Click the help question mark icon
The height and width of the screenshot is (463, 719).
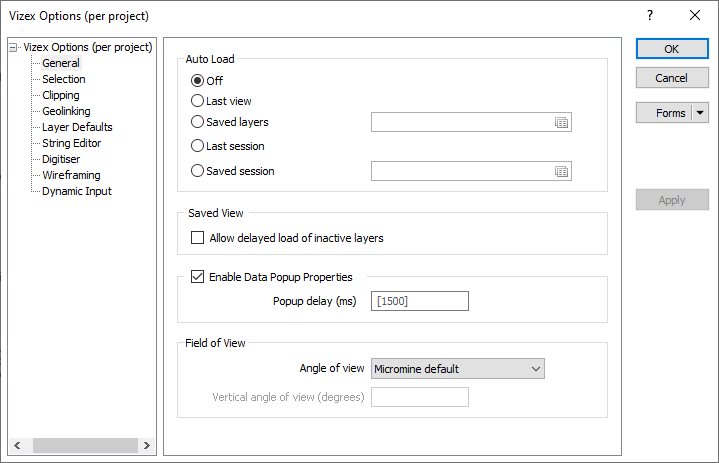pyautogui.click(x=650, y=16)
